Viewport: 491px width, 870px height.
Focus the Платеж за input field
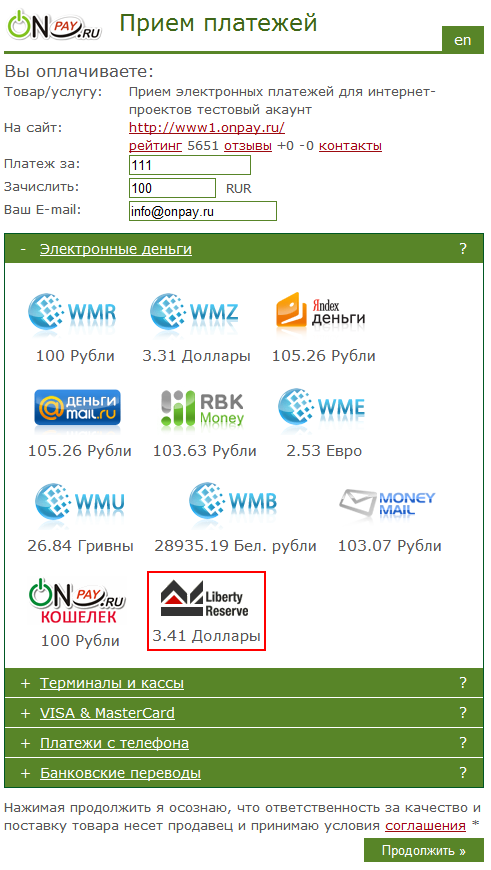190,165
